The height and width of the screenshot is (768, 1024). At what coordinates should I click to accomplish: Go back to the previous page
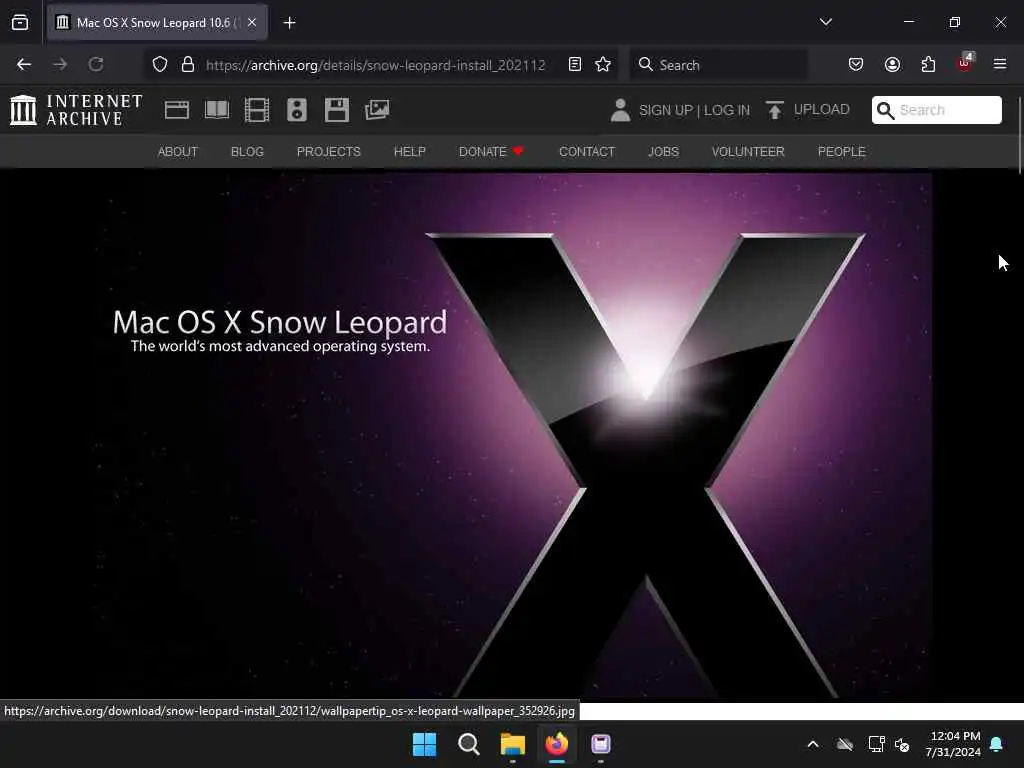pos(24,64)
